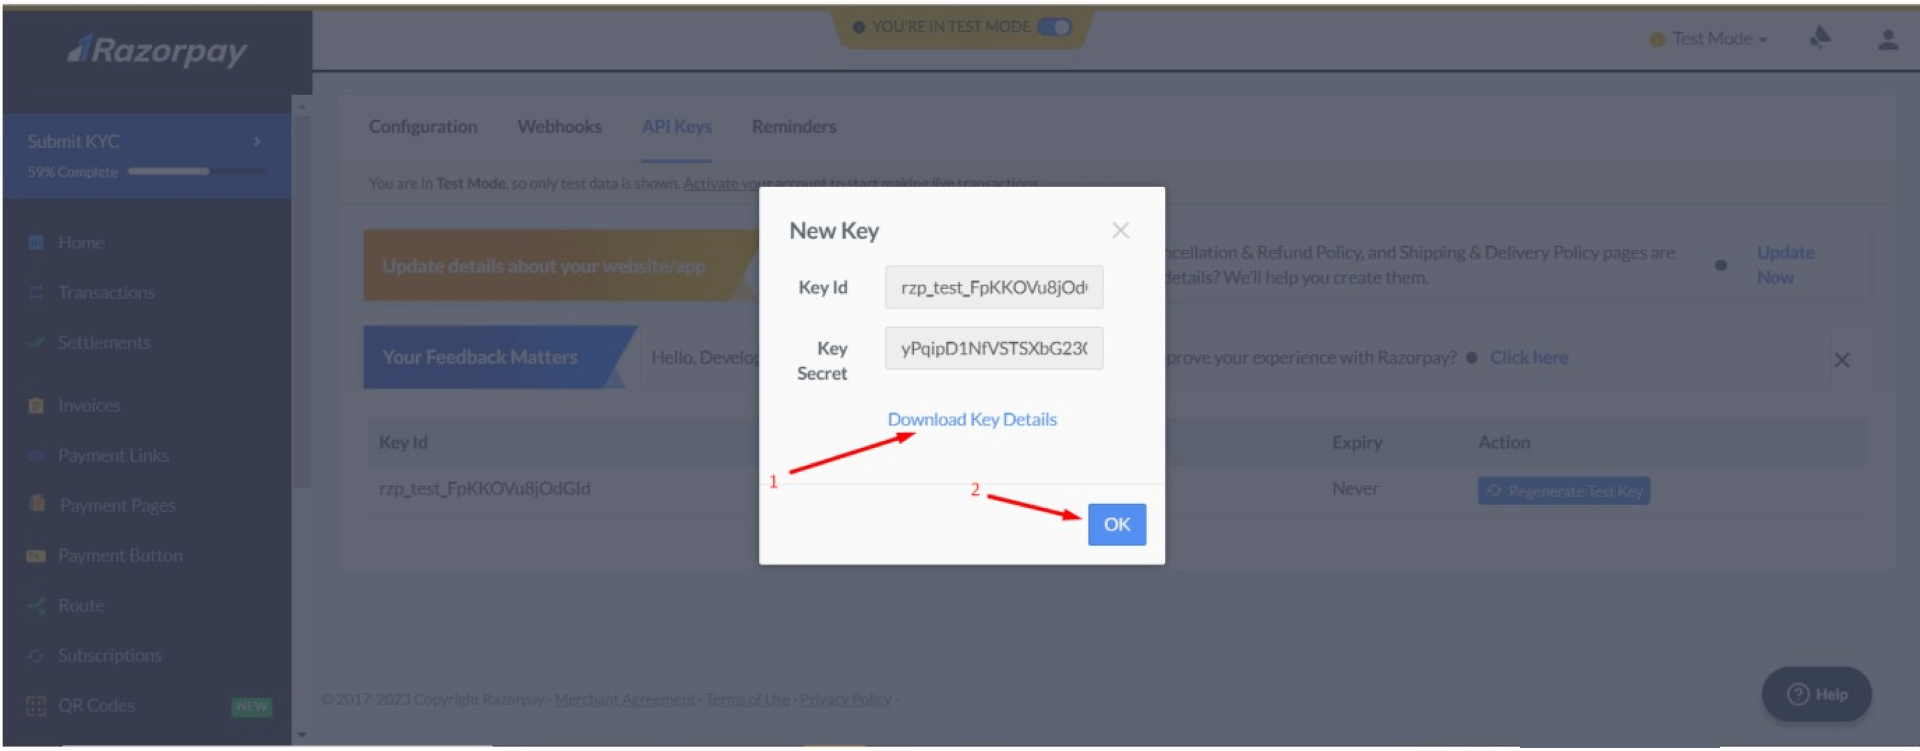Expand the Submit KYC chevron
Image resolution: width=1920 pixels, height=751 pixels.
[257, 142]
